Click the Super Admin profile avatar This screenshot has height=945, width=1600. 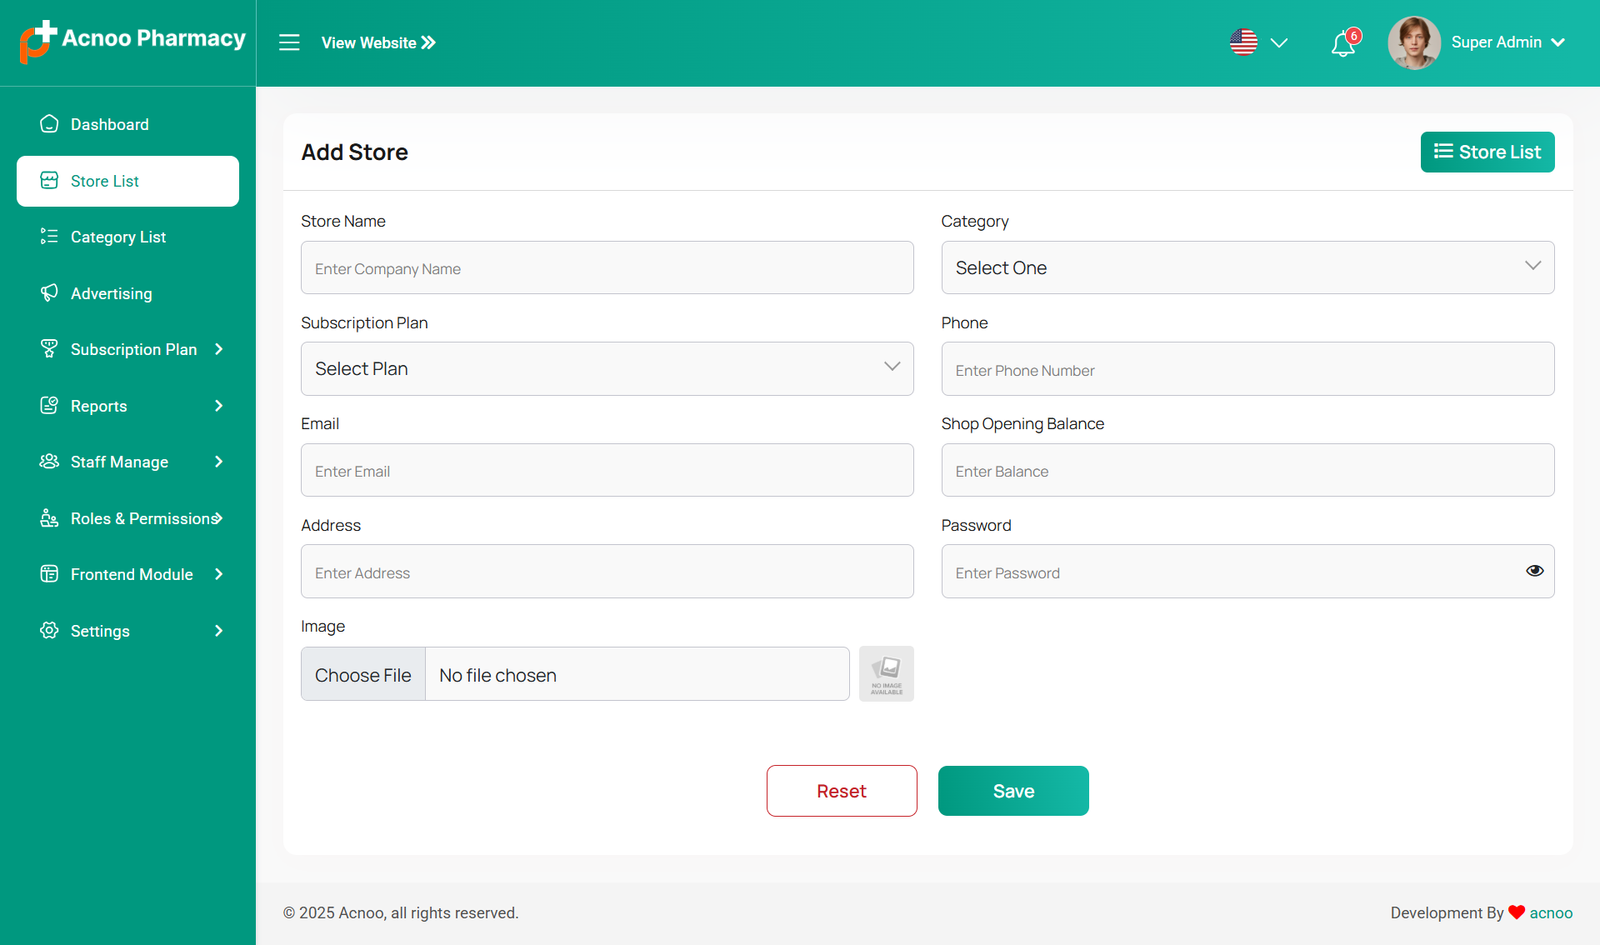(x=1413, y=43)
